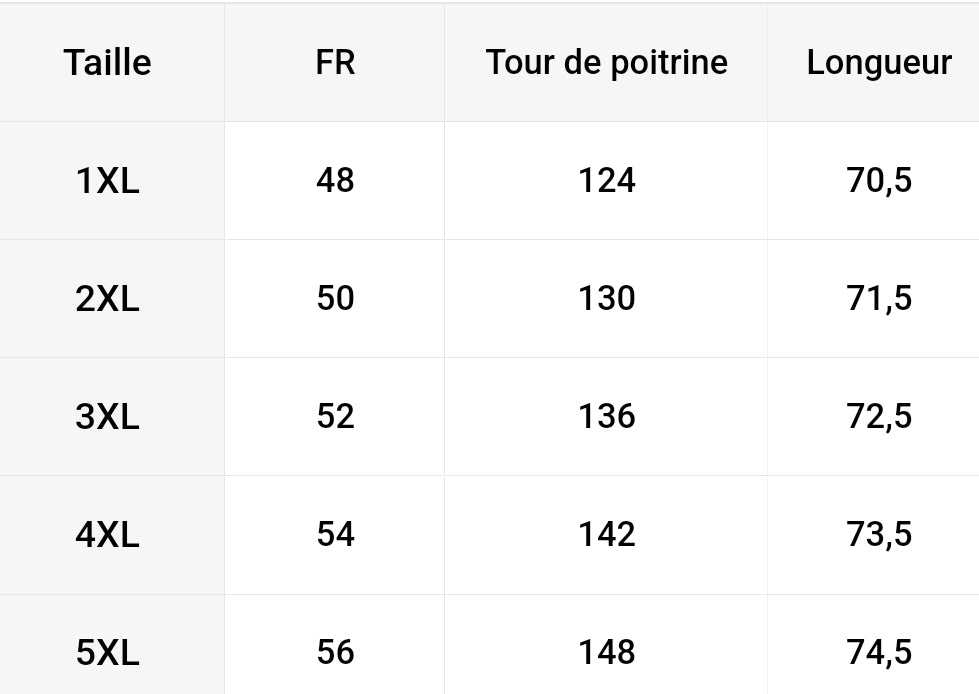Click chest measurement 136 cell
Viewport: 979px width, 694px height.
click(606, 416)
